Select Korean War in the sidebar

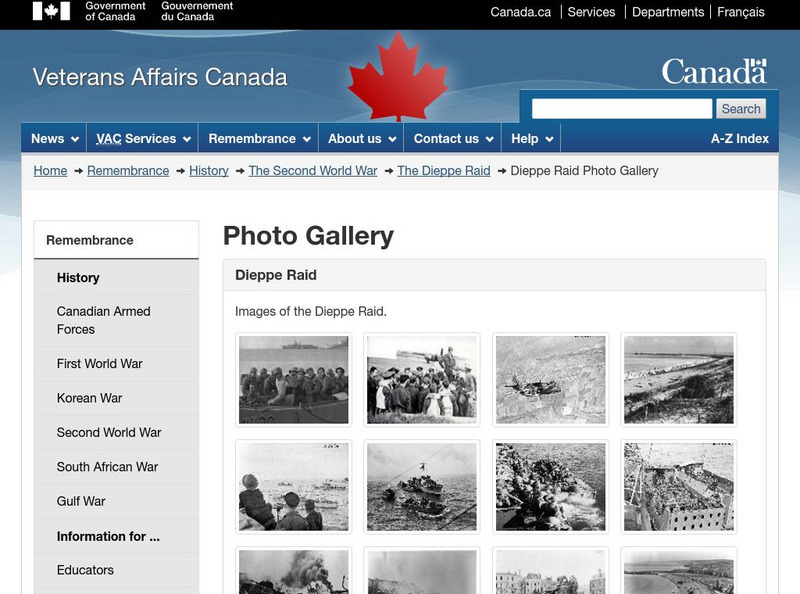pyautogui.click(x=89, y=398)
